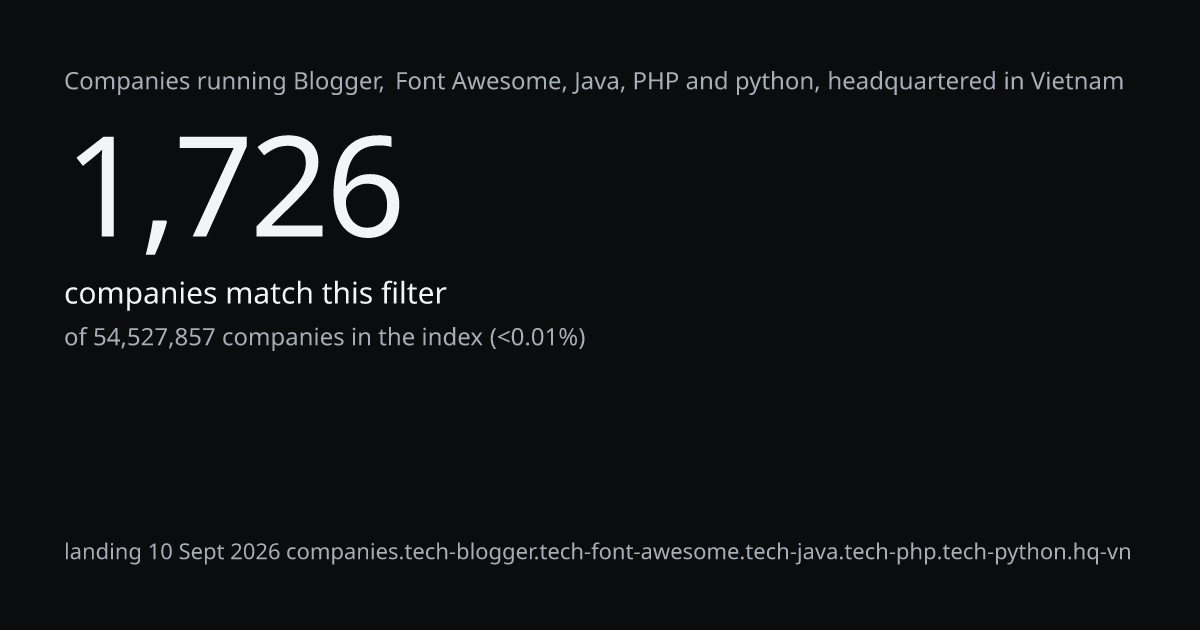Screen dimensions: 1200x630
Task: Click the word Blogger in the heading
Action: pyautogui.click(x=338, y=82)
